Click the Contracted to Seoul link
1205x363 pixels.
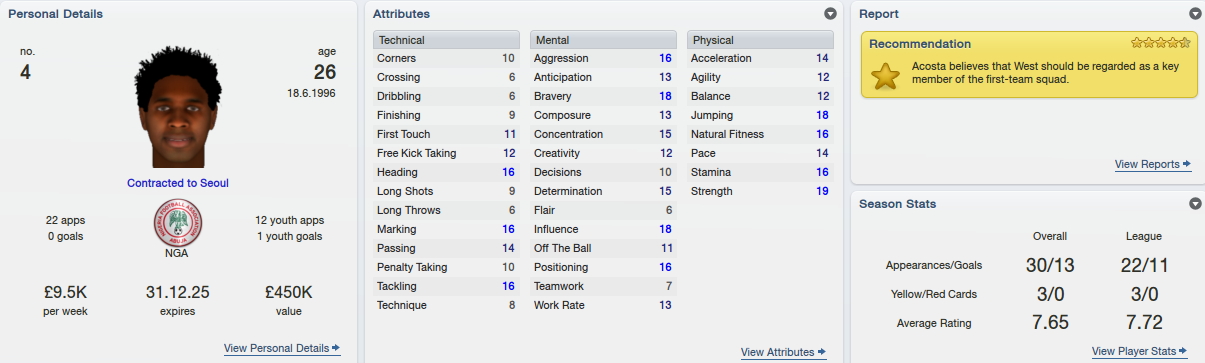tap(178, 183)
